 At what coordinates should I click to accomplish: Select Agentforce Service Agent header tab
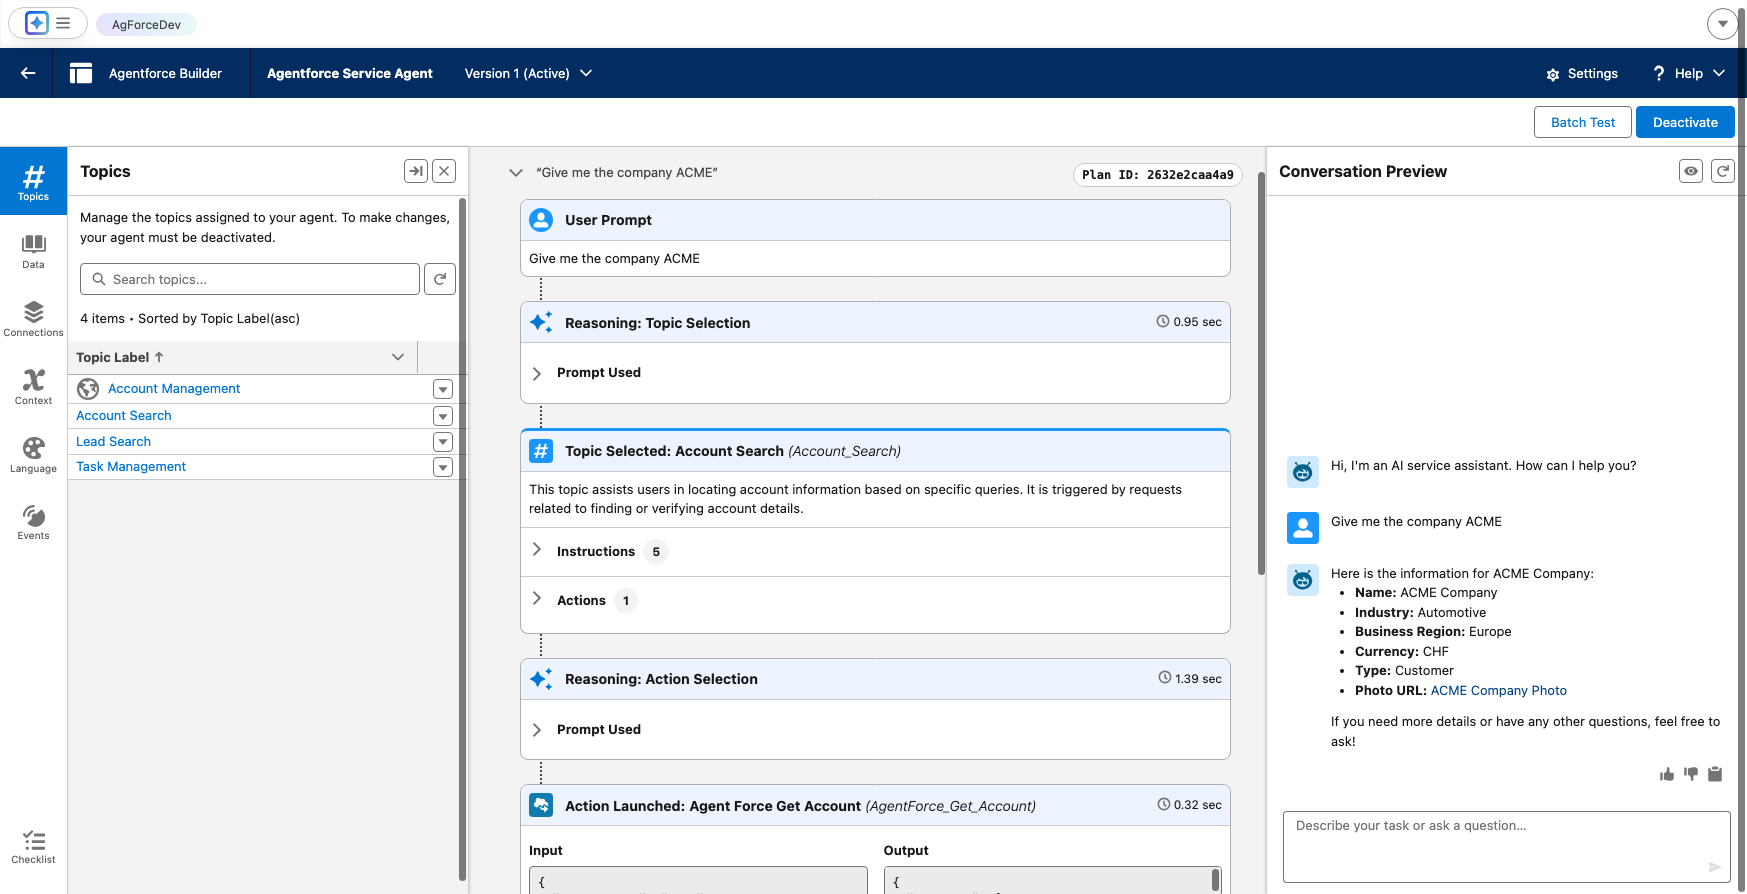(350, 73)
